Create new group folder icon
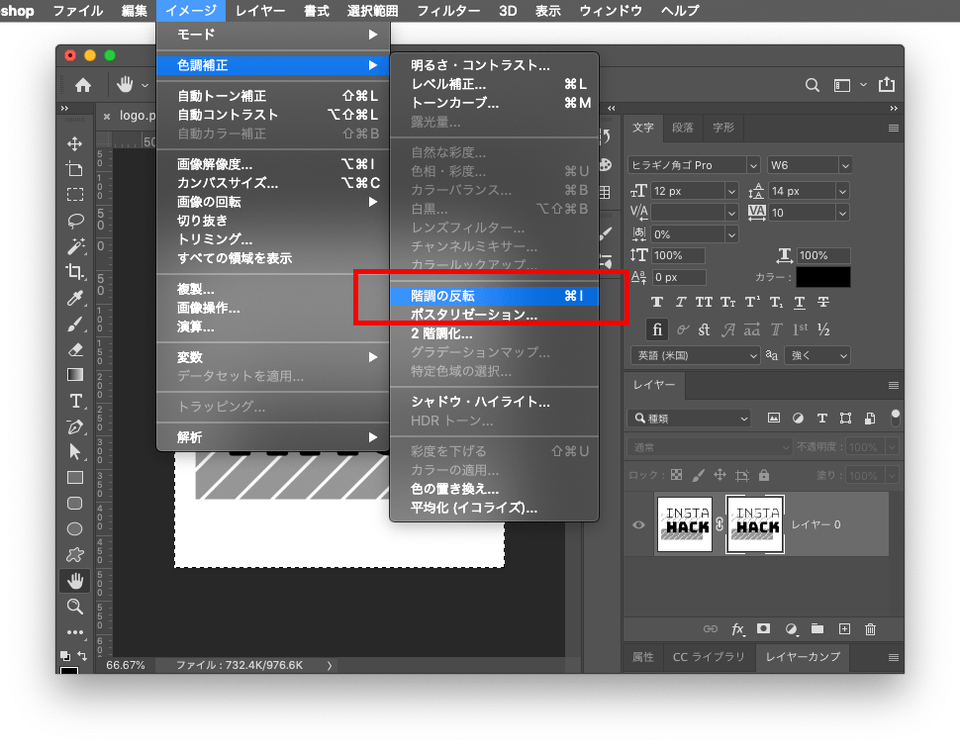The image size is (960, 747). (x=817, y=629)
